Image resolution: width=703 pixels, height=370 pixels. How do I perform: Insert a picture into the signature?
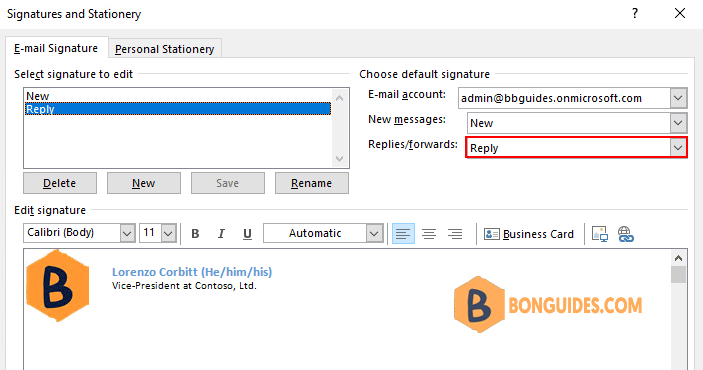coord(600,234)
